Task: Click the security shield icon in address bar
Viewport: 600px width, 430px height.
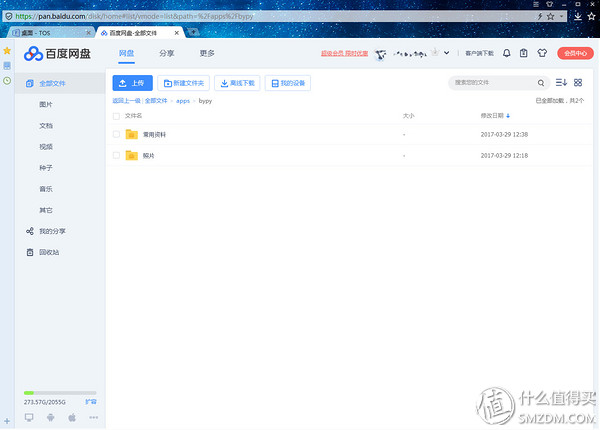Action: point(8,16)
